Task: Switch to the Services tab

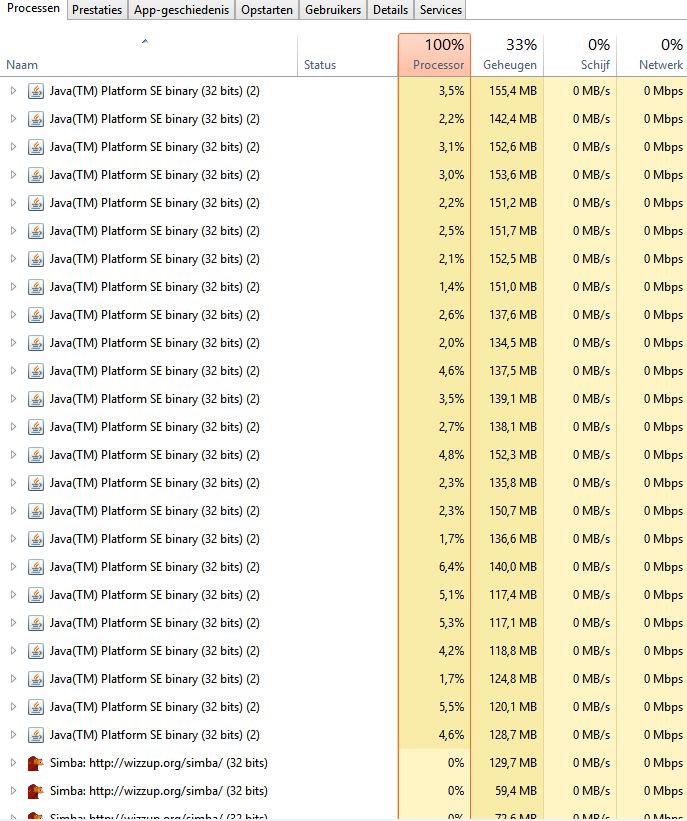Action: pos(441,9)
